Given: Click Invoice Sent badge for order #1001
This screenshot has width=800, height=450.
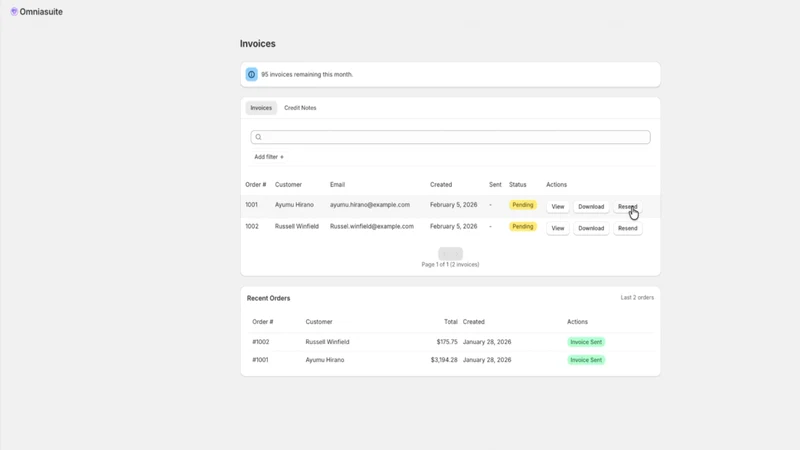Looking at the screenshot, I should click(586, 360).
